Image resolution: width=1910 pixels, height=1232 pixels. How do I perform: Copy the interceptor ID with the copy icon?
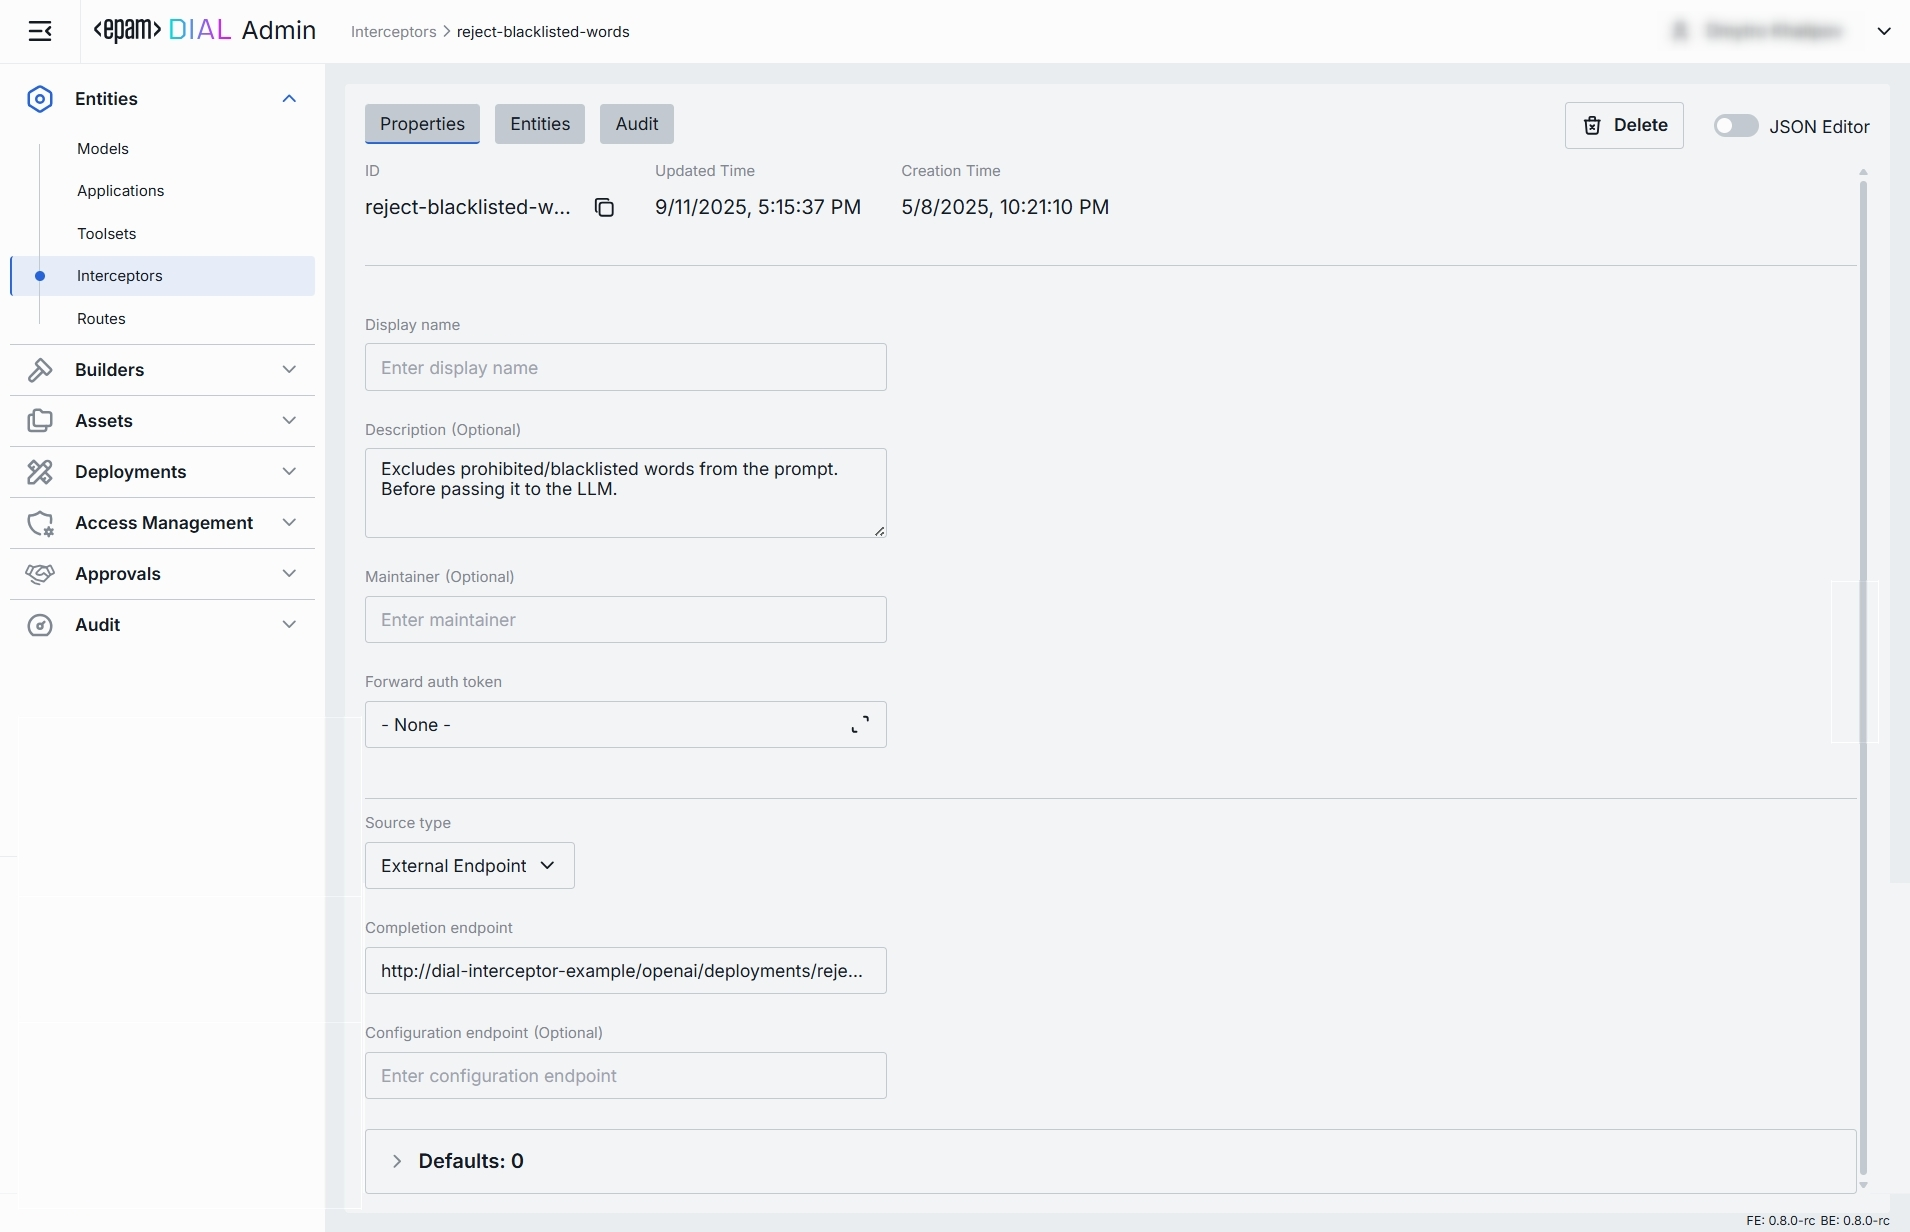[604, 207]
